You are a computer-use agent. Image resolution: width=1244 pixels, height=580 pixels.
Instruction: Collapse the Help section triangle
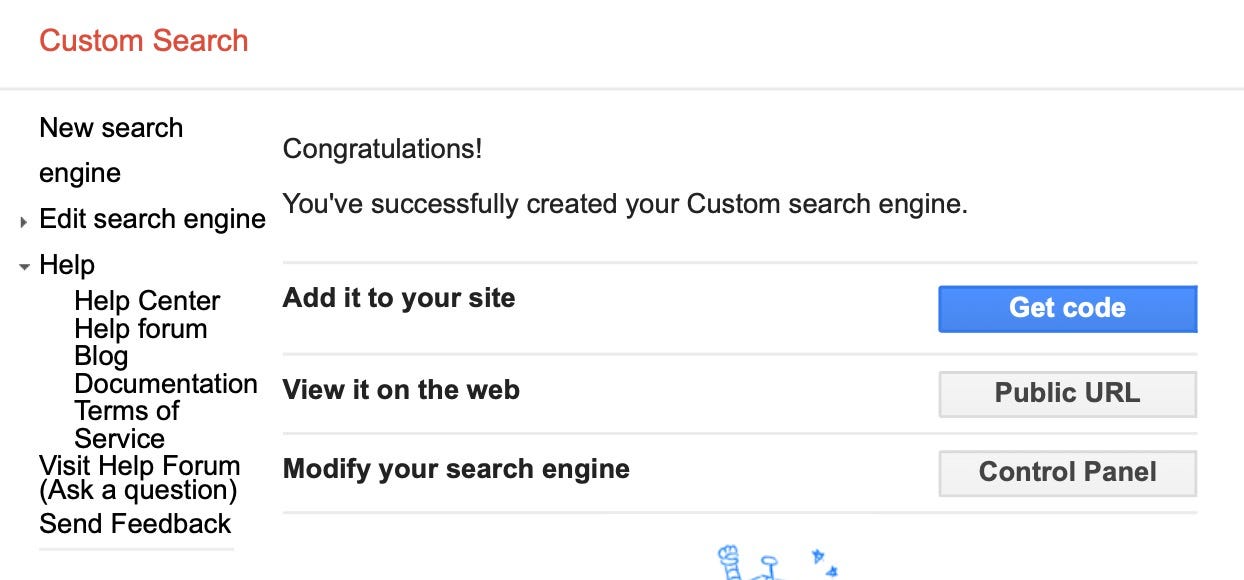tap(23, 266)
